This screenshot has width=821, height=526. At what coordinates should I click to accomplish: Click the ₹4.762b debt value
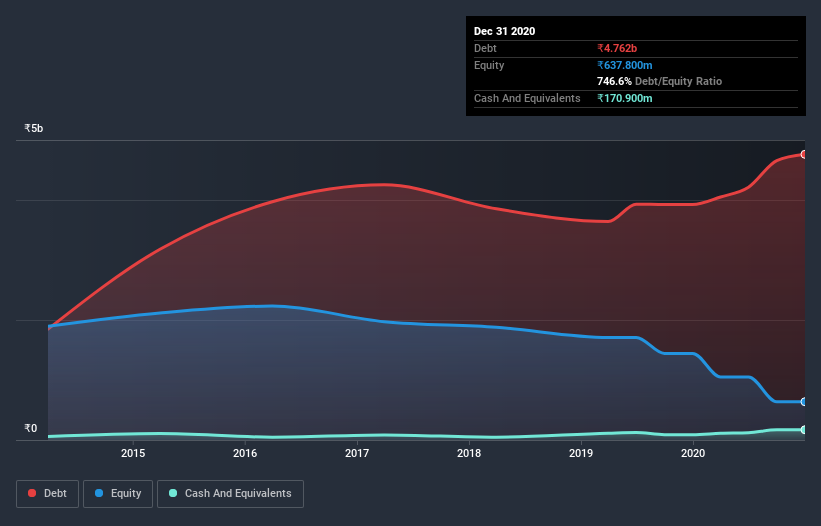pyautogui.click(x=617, y=48)
